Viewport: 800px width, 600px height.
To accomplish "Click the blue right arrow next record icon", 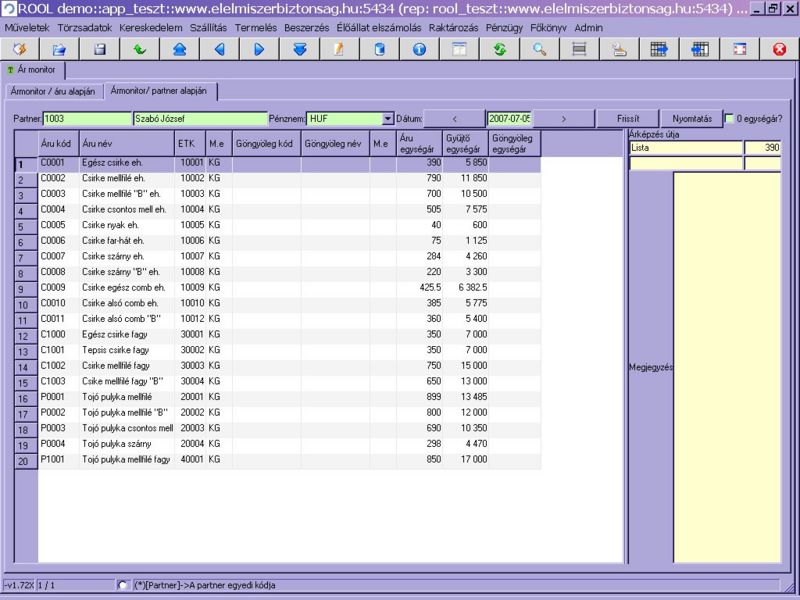I will (259, 48).
